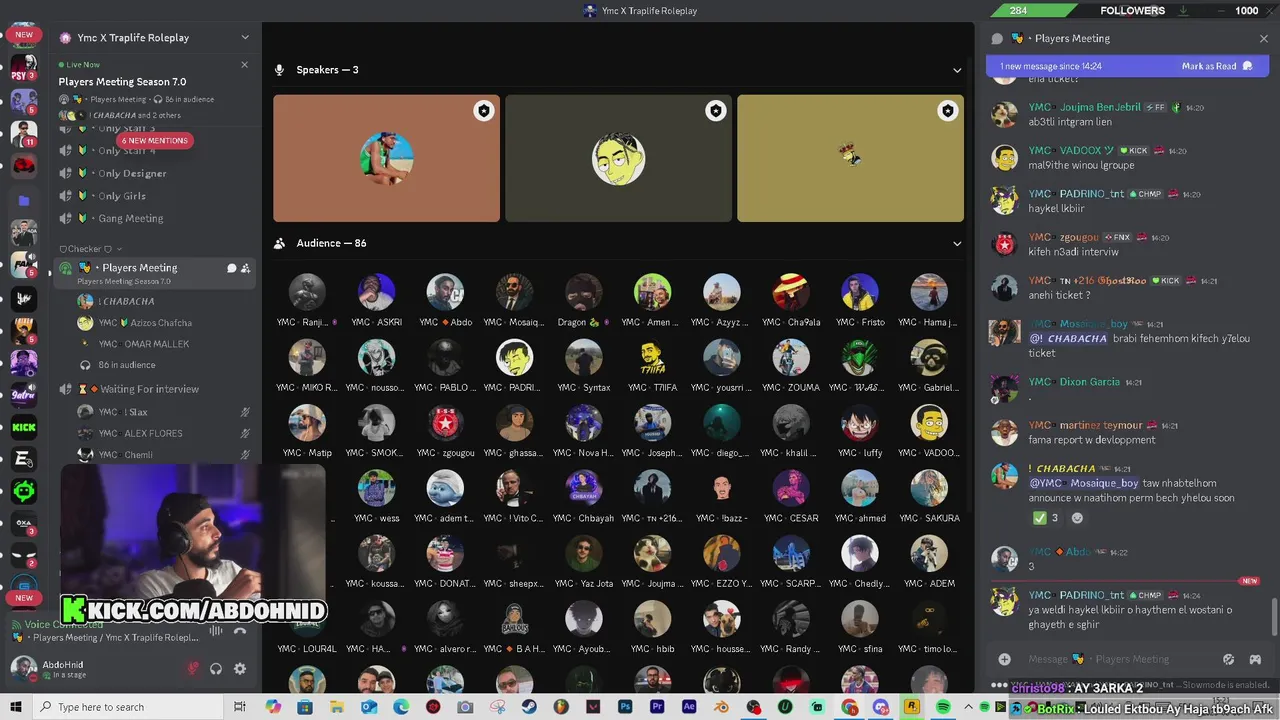
Task: Open the PSY server icon
Action: pos(24,70)
